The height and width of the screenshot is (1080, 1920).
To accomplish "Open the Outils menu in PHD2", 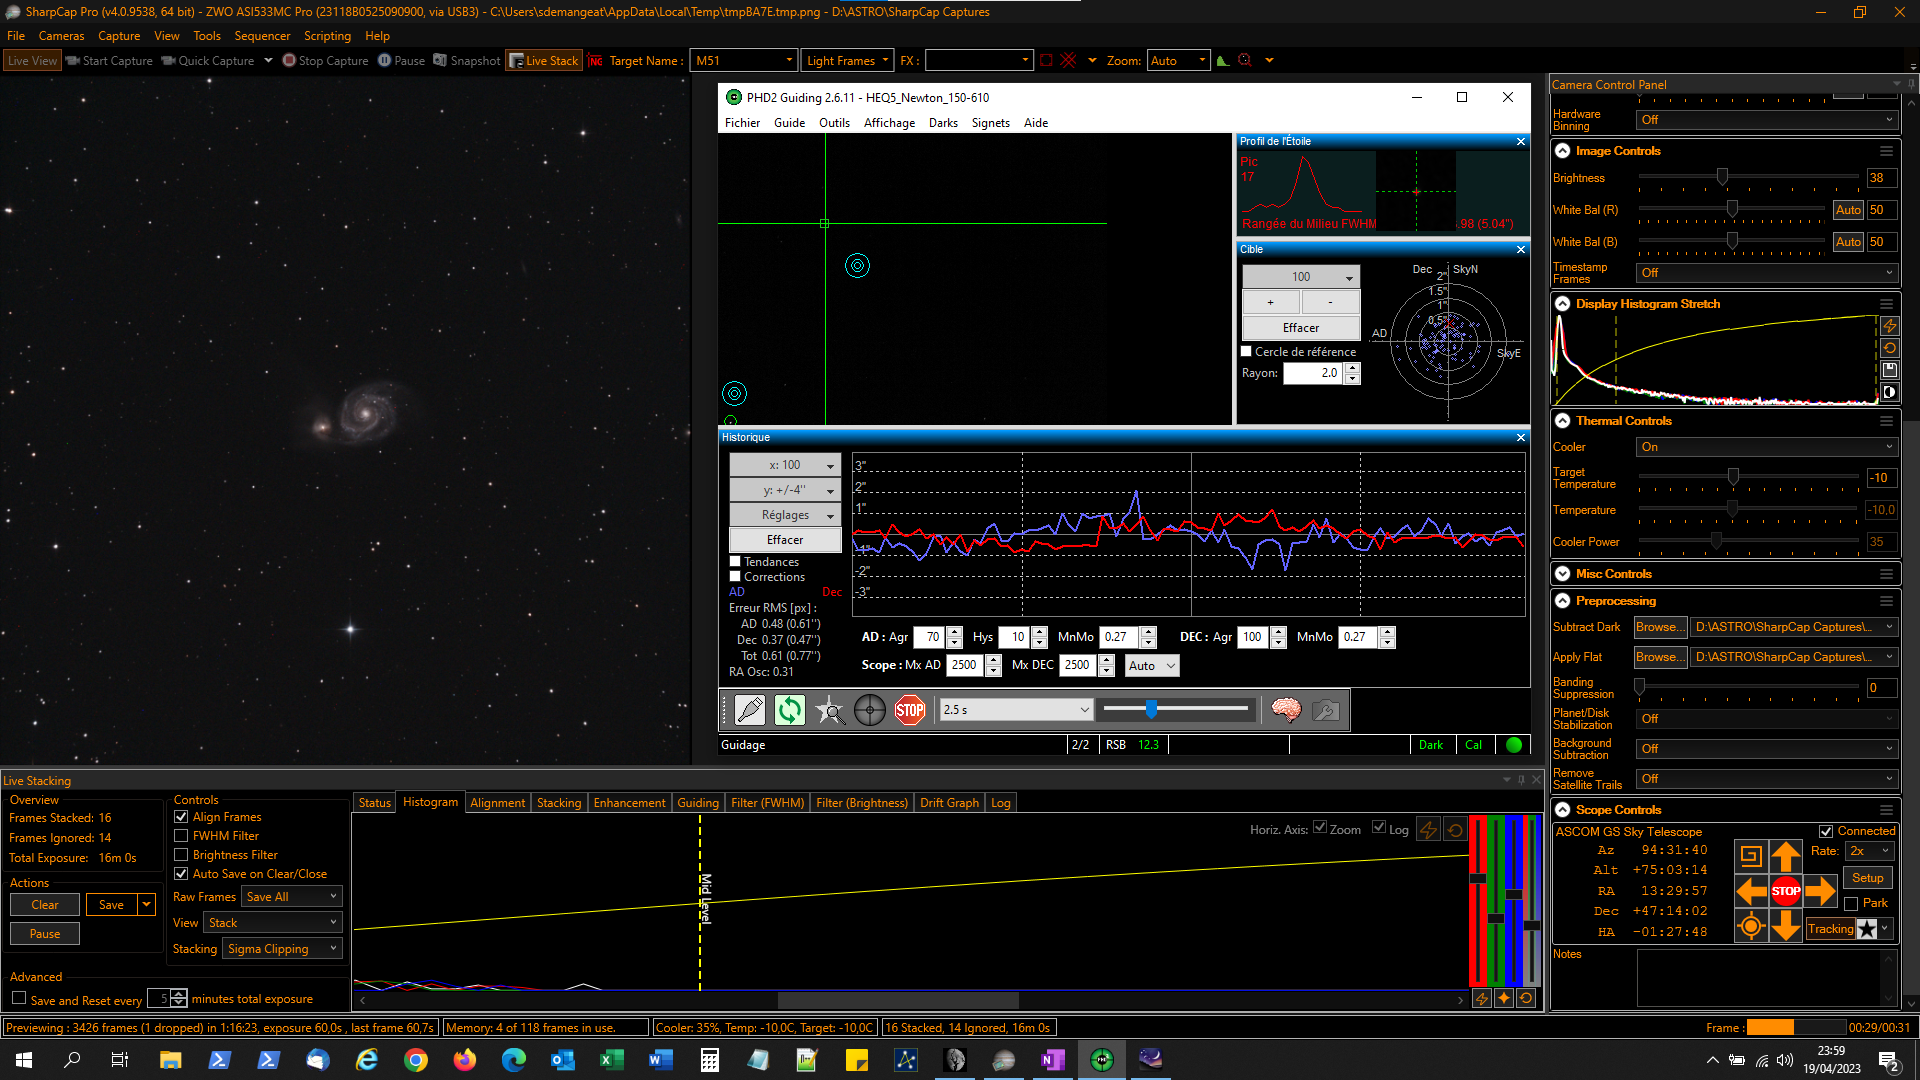I will pos(834,123).
